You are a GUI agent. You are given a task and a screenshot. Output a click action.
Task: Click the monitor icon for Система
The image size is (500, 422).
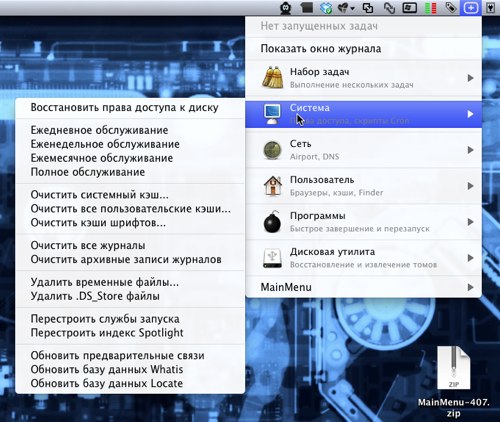tap(272, 114)
